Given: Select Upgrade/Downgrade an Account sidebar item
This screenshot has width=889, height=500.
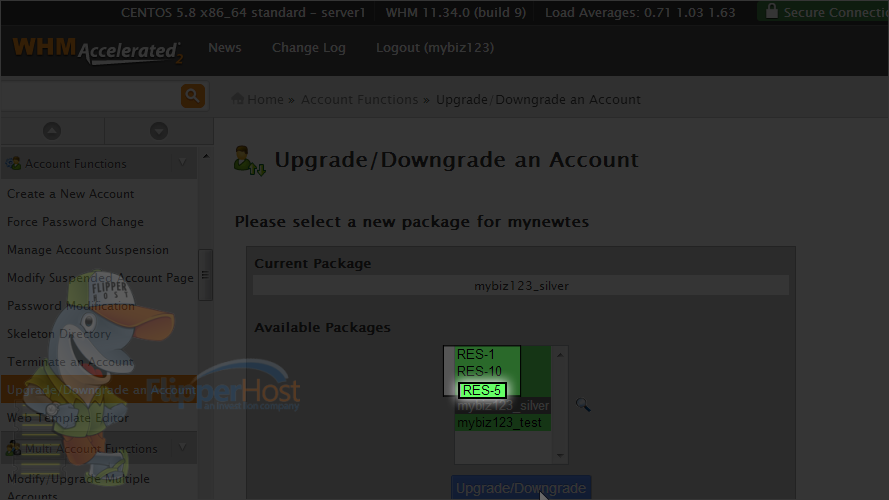Looking at the screenshot, I should 99,389.
